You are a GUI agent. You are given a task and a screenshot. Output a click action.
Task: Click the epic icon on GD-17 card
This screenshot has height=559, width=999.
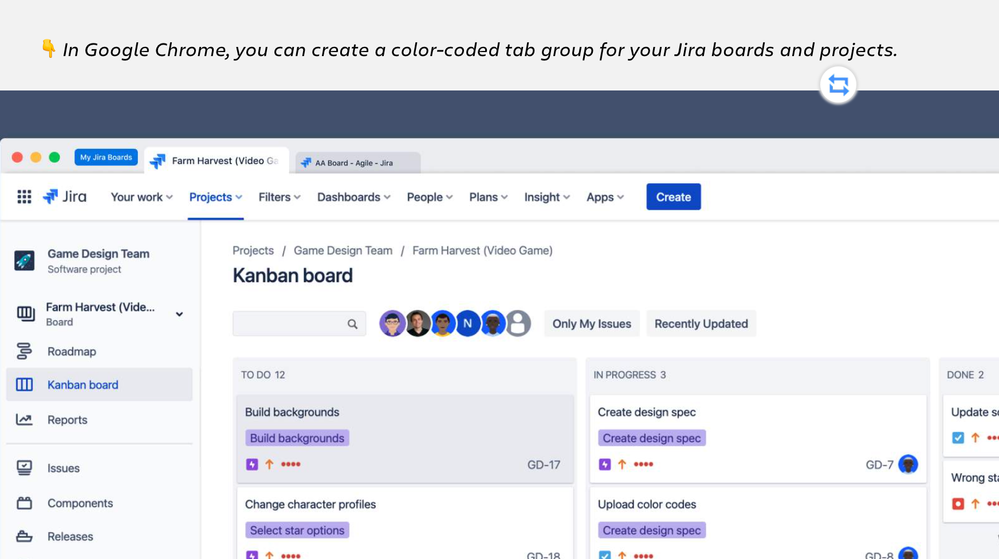click(252, 465)
